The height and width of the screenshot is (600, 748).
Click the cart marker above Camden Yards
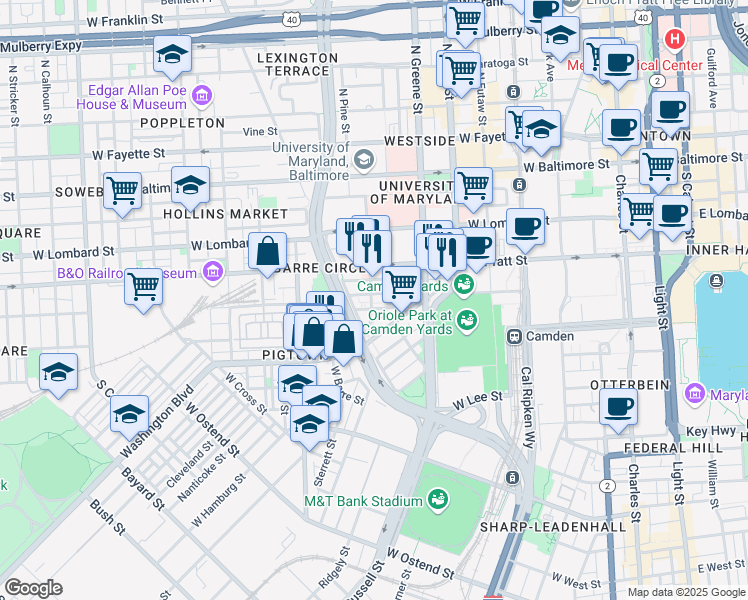click(401, 287)
